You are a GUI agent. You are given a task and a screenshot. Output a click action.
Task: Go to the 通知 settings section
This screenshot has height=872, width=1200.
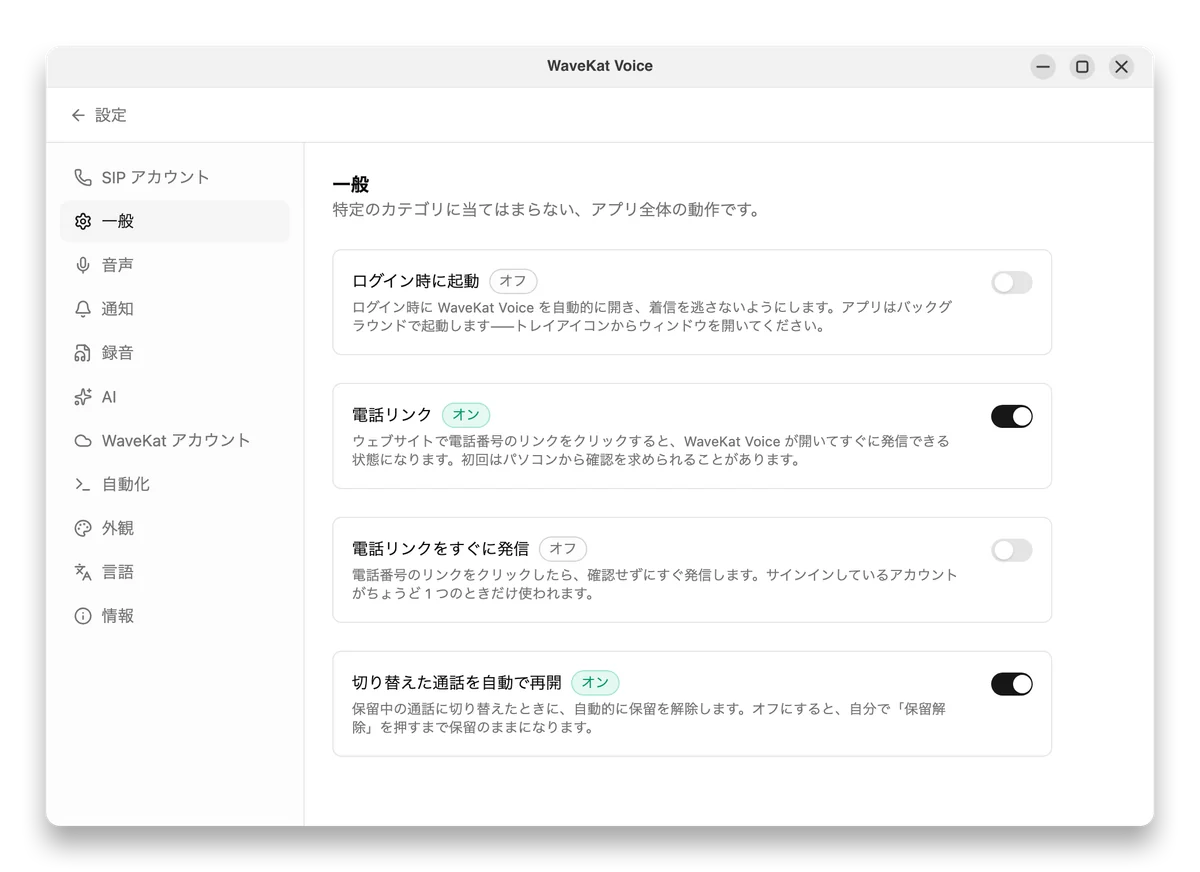click(175, 309)
